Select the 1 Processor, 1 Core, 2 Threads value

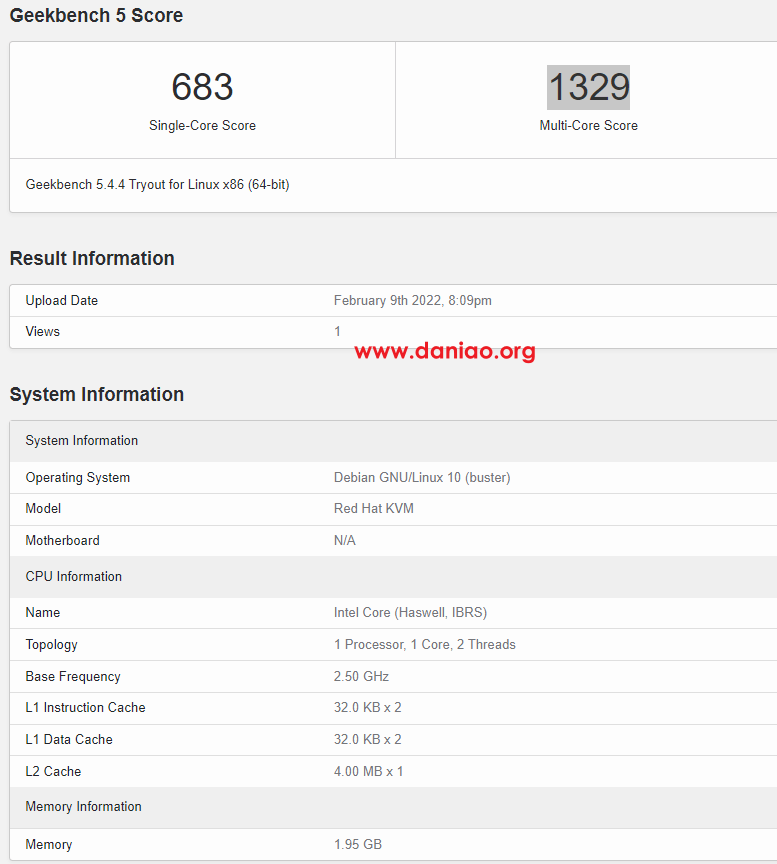[x=425, y=645]
